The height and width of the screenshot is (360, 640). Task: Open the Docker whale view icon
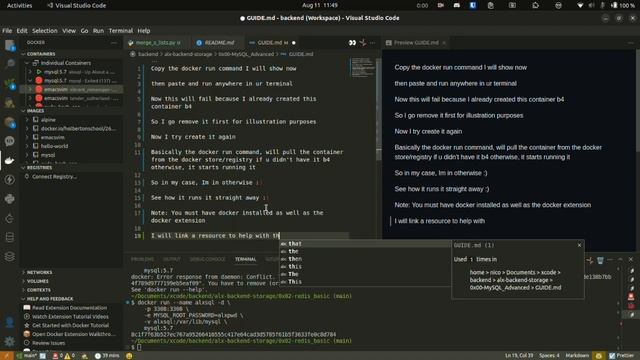click(9, 160)
